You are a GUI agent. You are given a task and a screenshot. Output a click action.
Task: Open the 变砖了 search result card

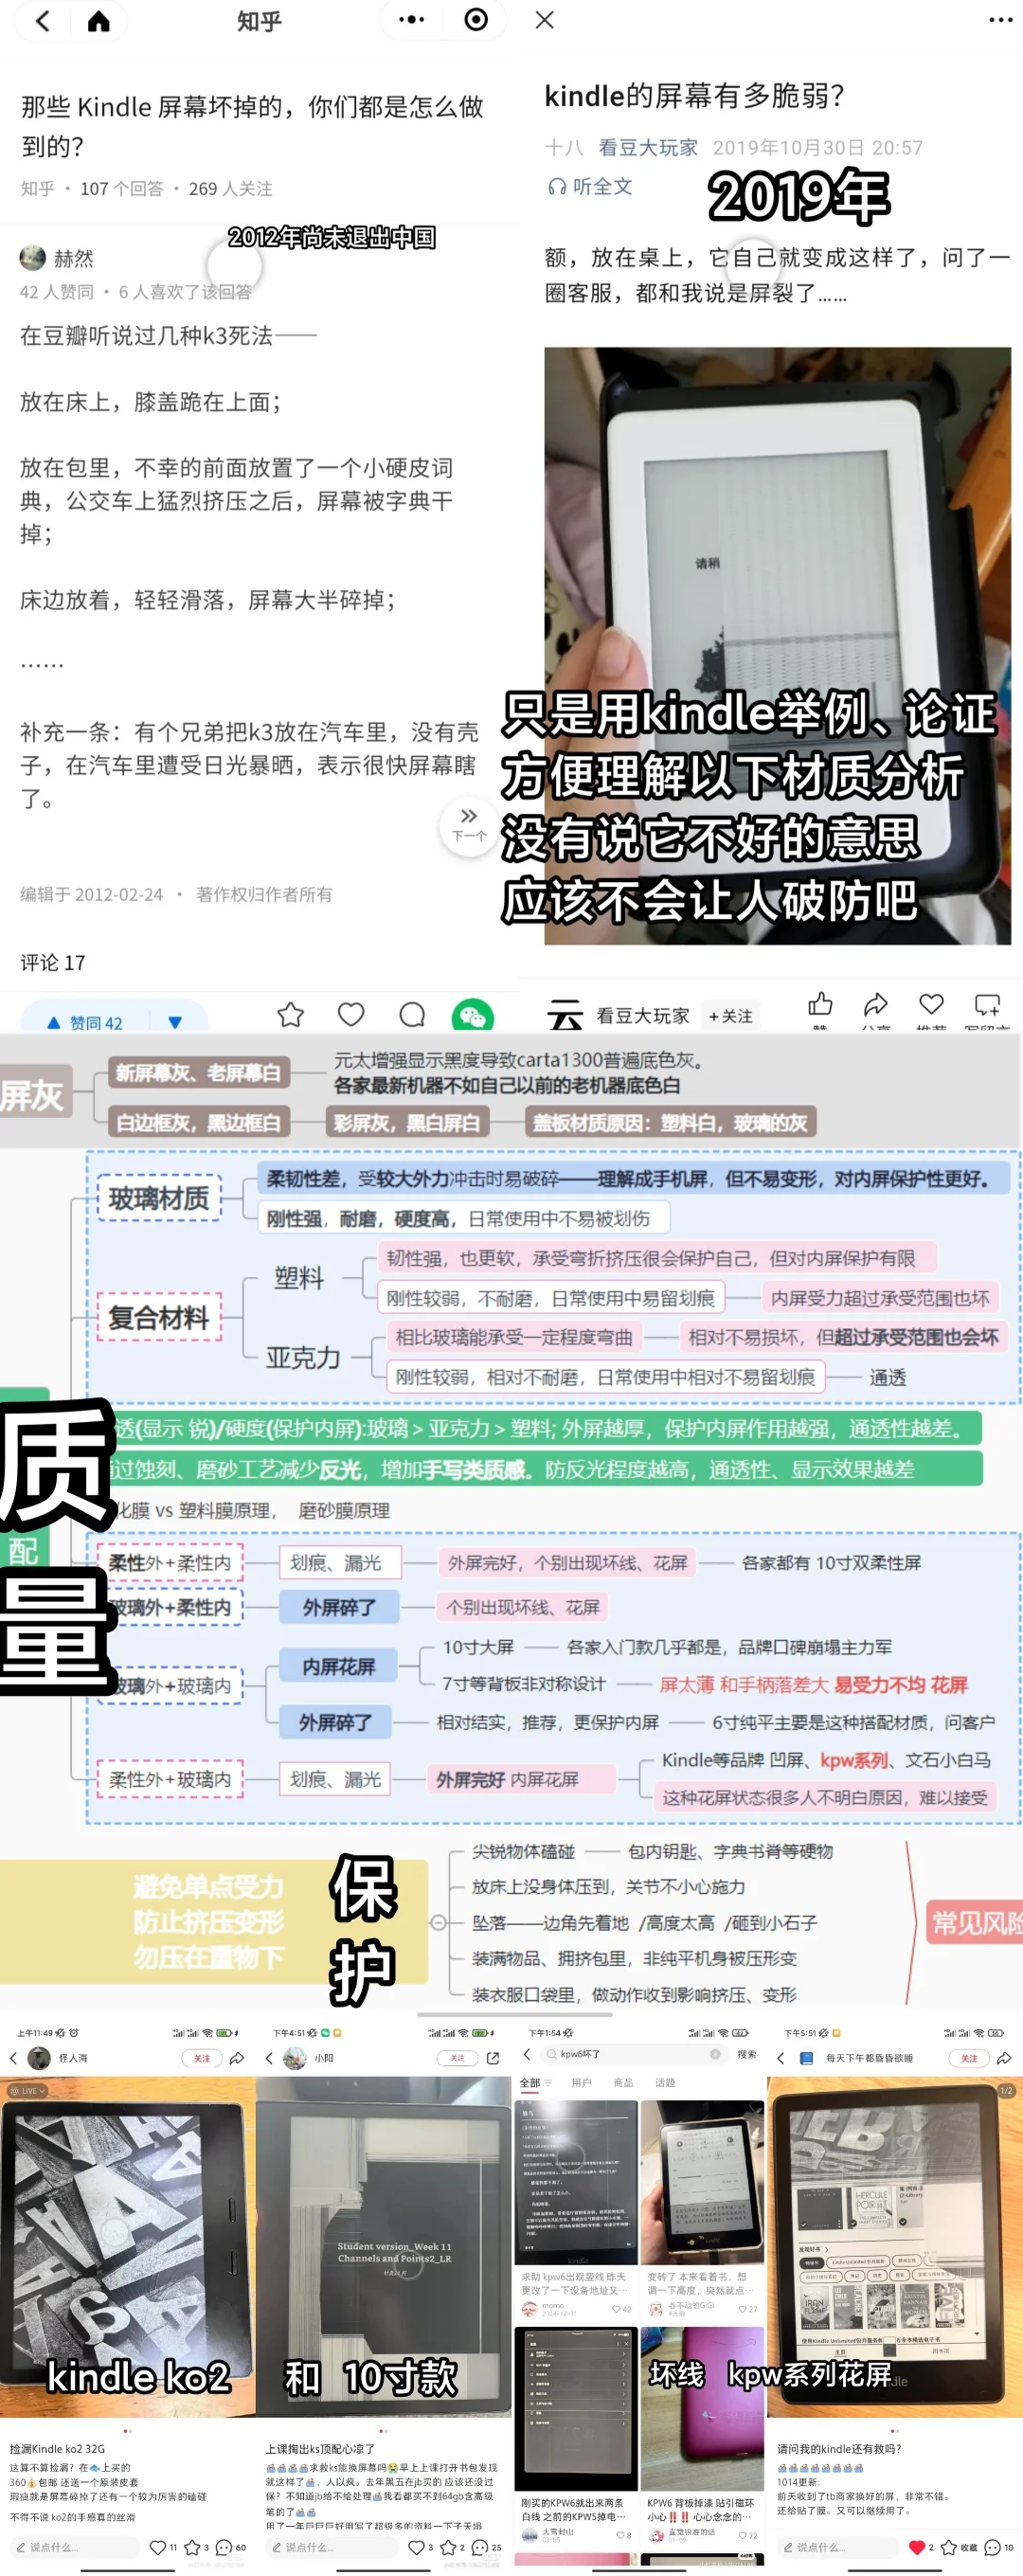[x=702, y=2209]
